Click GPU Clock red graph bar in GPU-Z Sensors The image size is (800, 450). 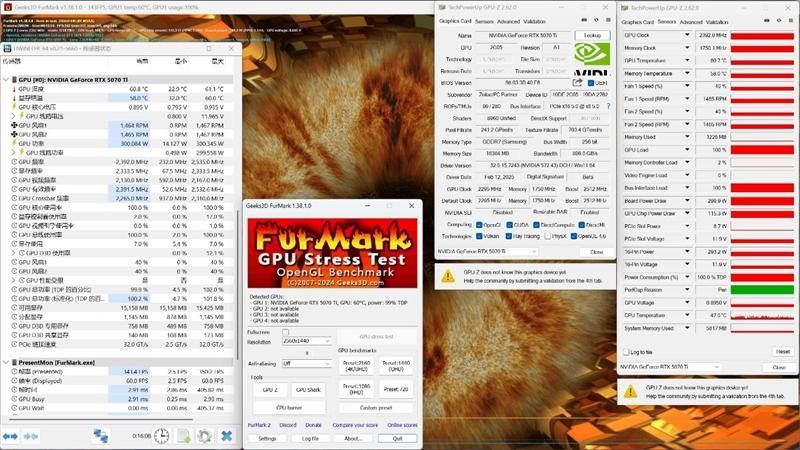pyautogui.click(x=762, y=35)
